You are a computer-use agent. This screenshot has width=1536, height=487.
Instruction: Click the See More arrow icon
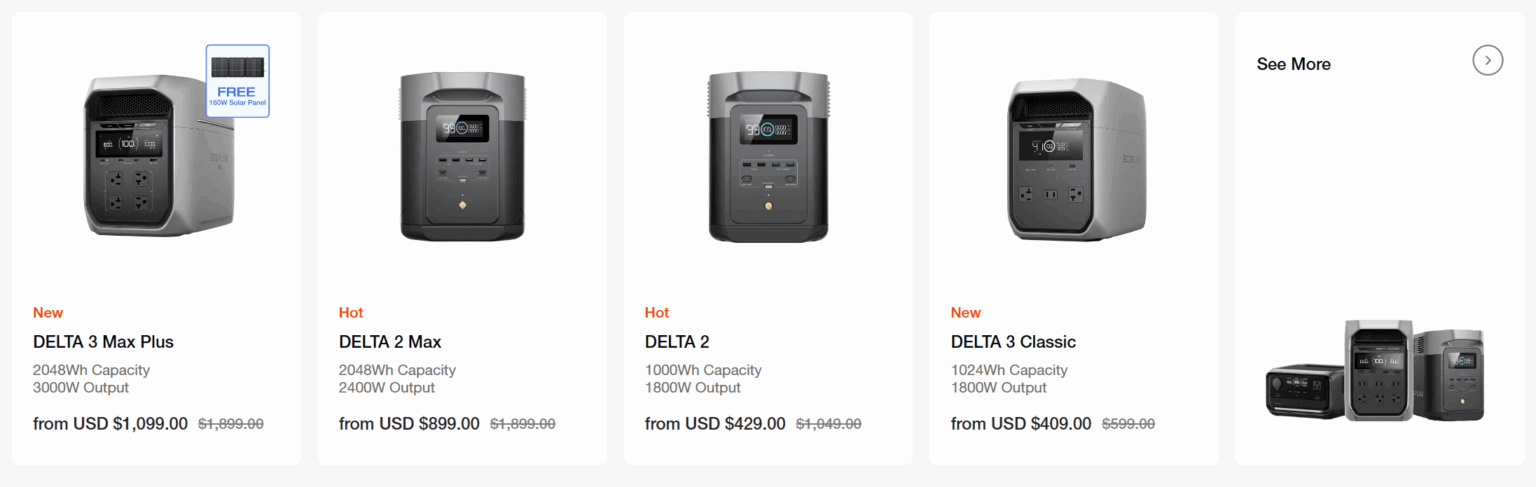point(1487,61)
